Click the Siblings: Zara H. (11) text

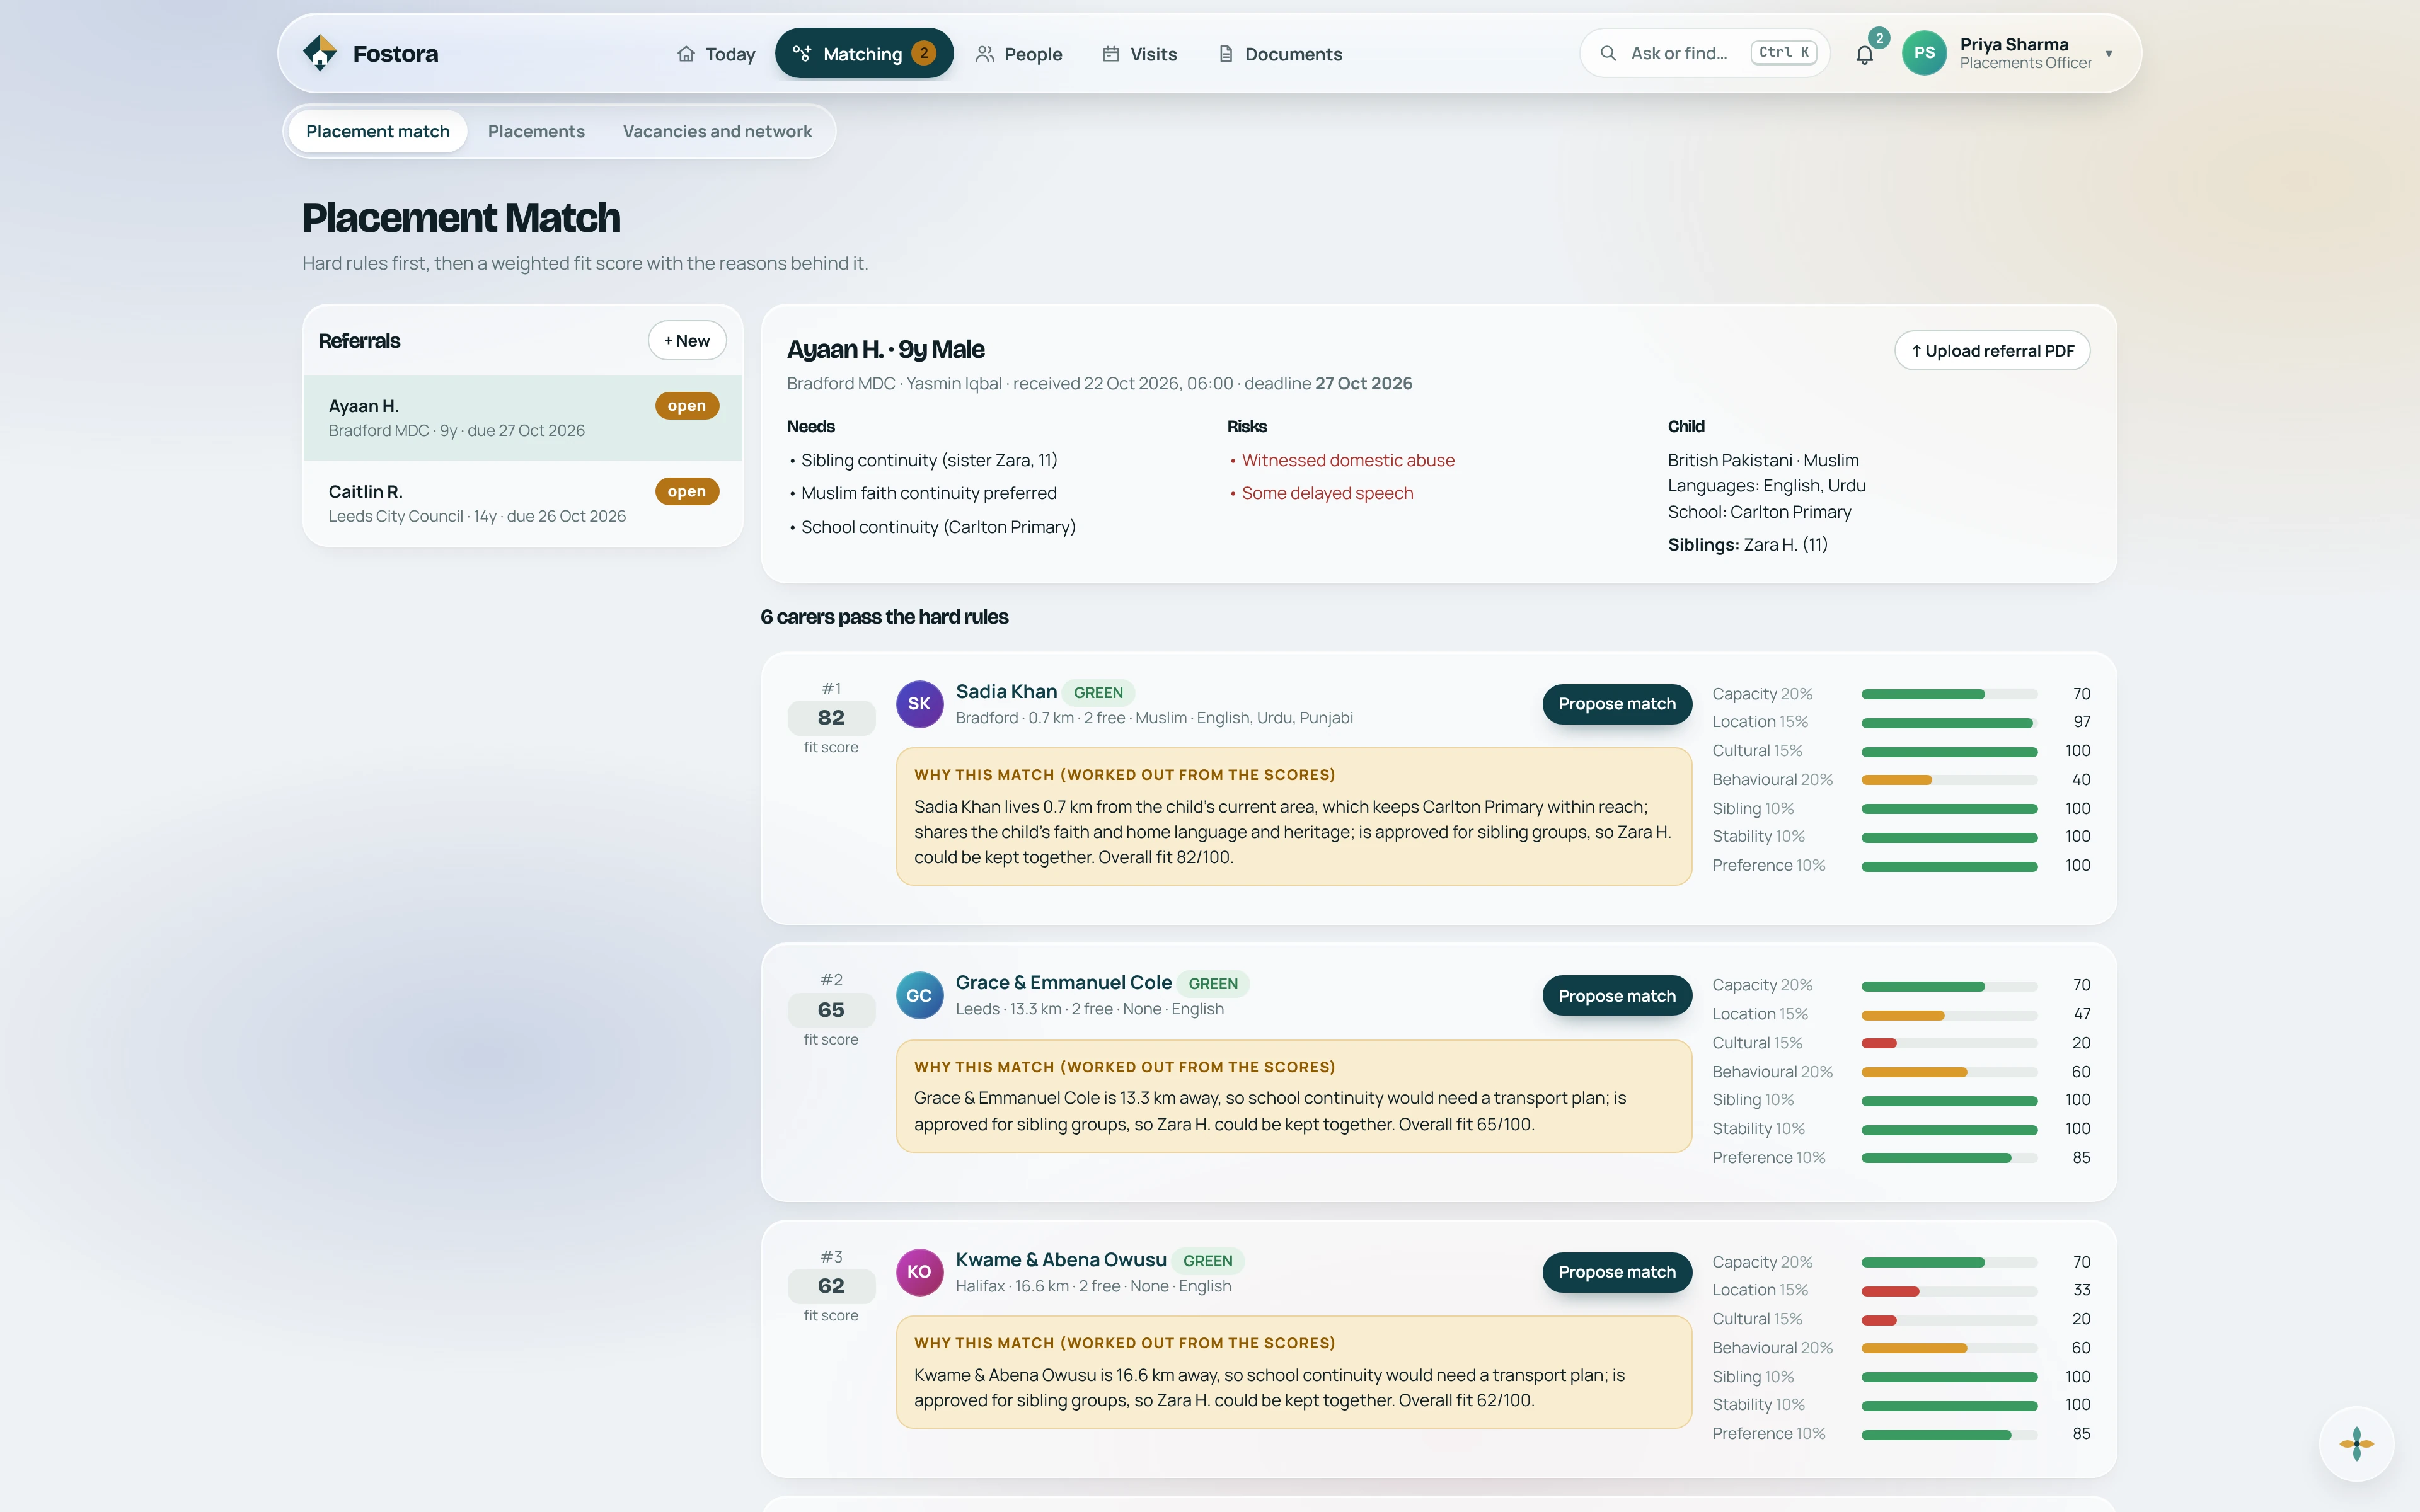(1747, 545)
